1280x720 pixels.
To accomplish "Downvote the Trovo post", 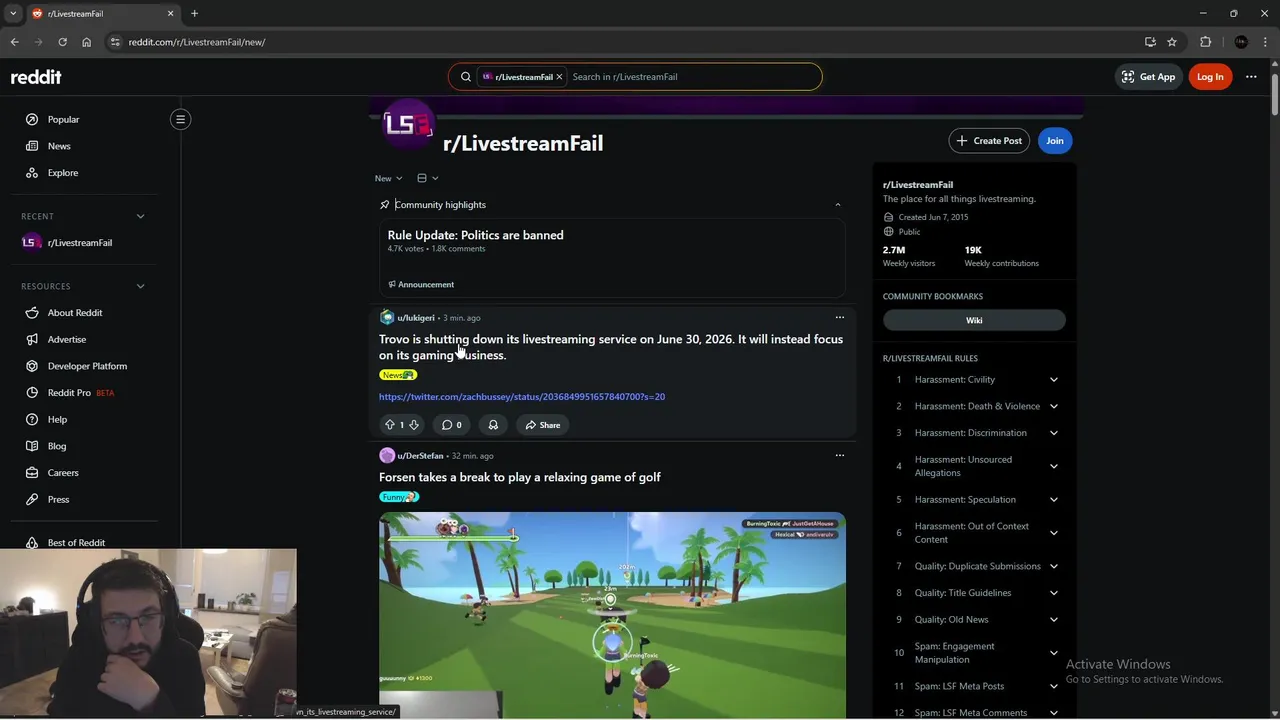I will click(413, 425).
